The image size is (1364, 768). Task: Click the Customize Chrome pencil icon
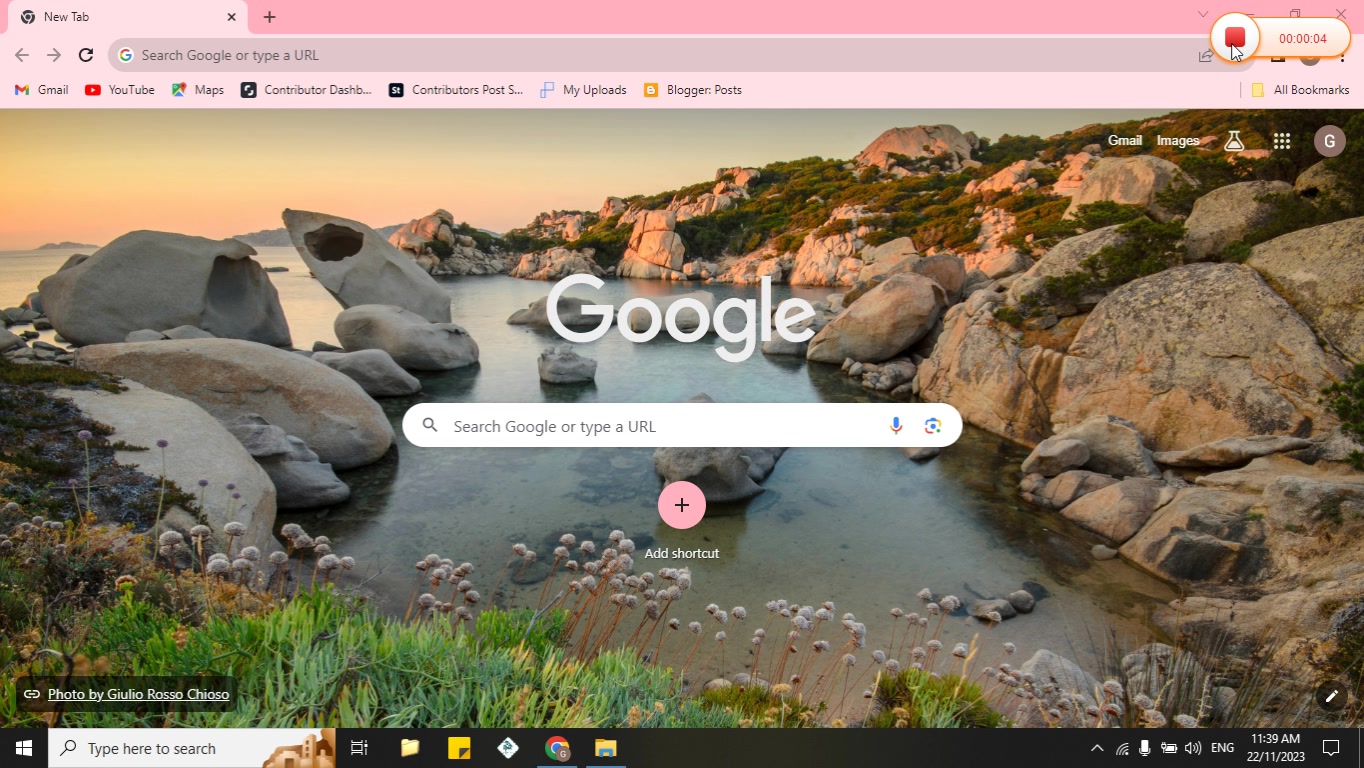pyautogui.click(x=1332, y=697)
